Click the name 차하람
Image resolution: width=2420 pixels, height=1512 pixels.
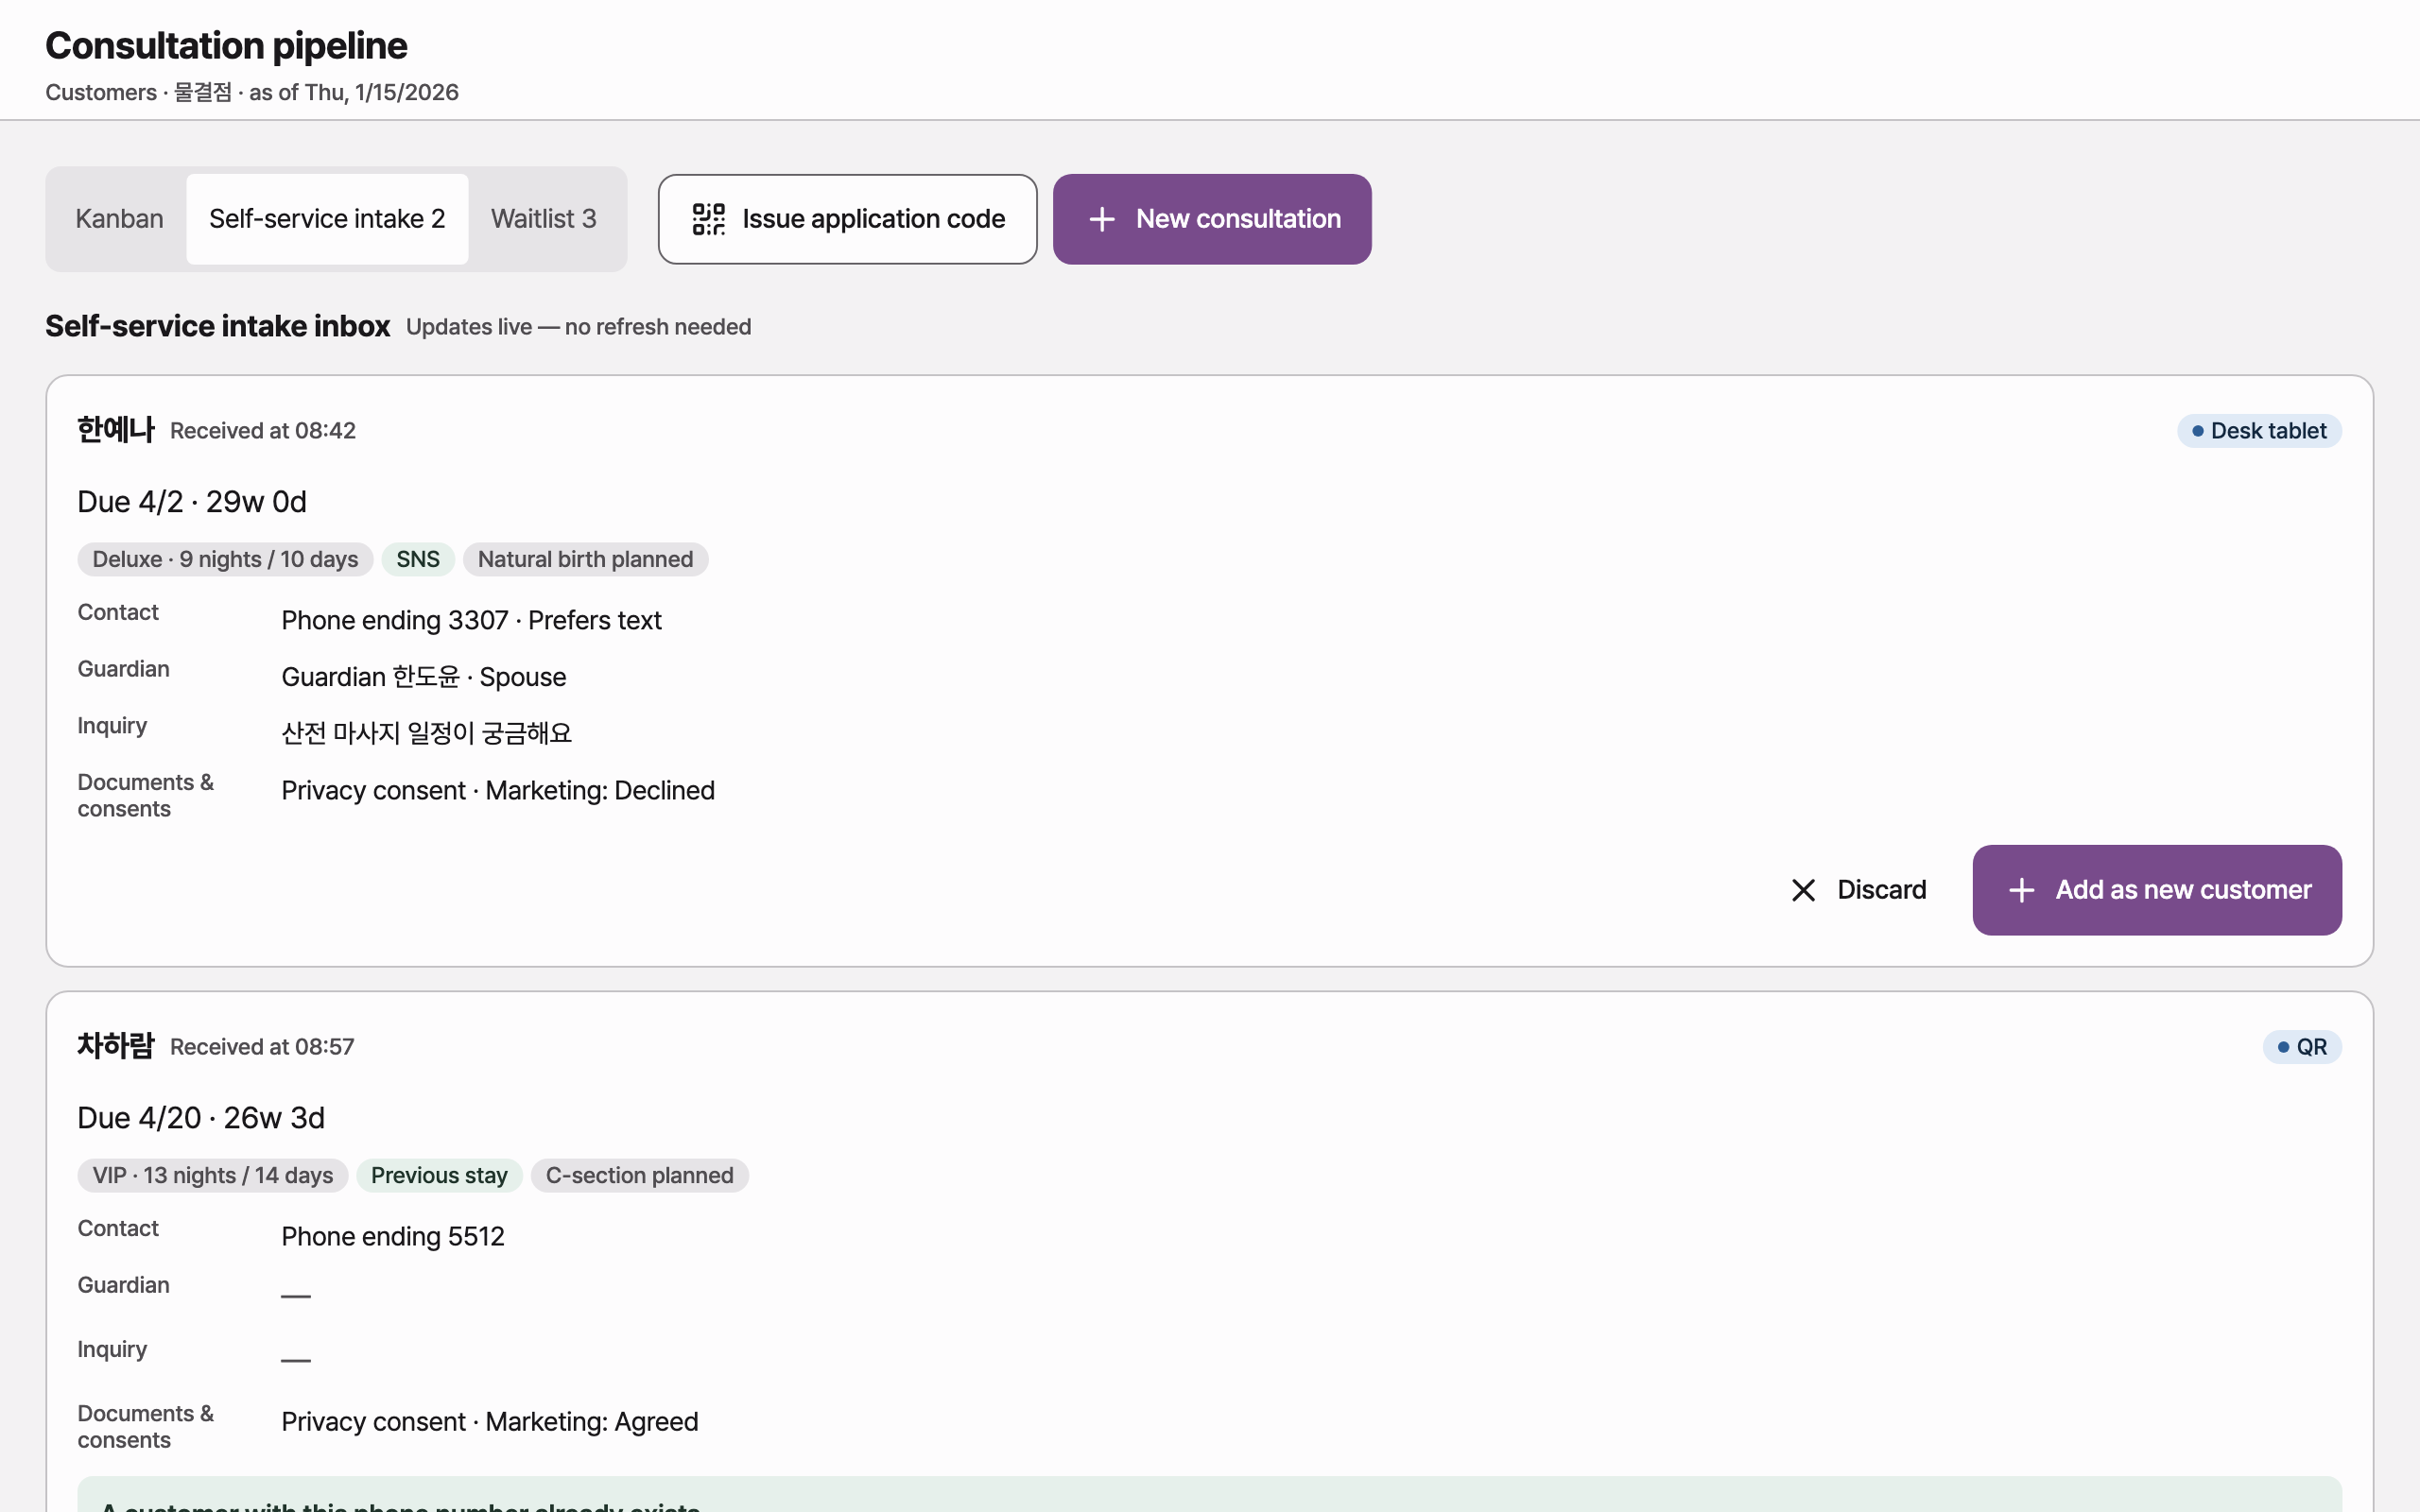click(116, 1046)
